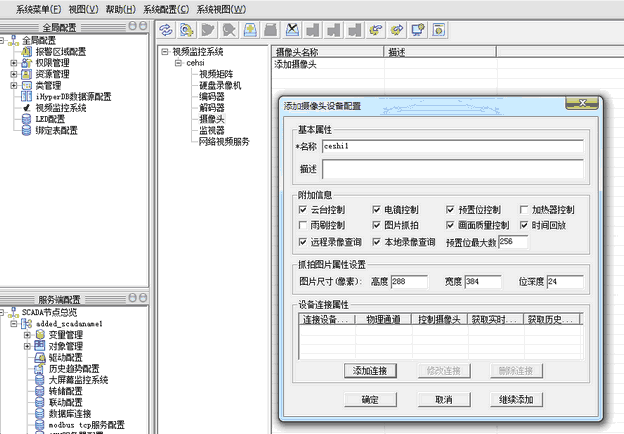Disable the 画面质量控制 checkbox
The image size is (624, 434).
tap(450, 225)
